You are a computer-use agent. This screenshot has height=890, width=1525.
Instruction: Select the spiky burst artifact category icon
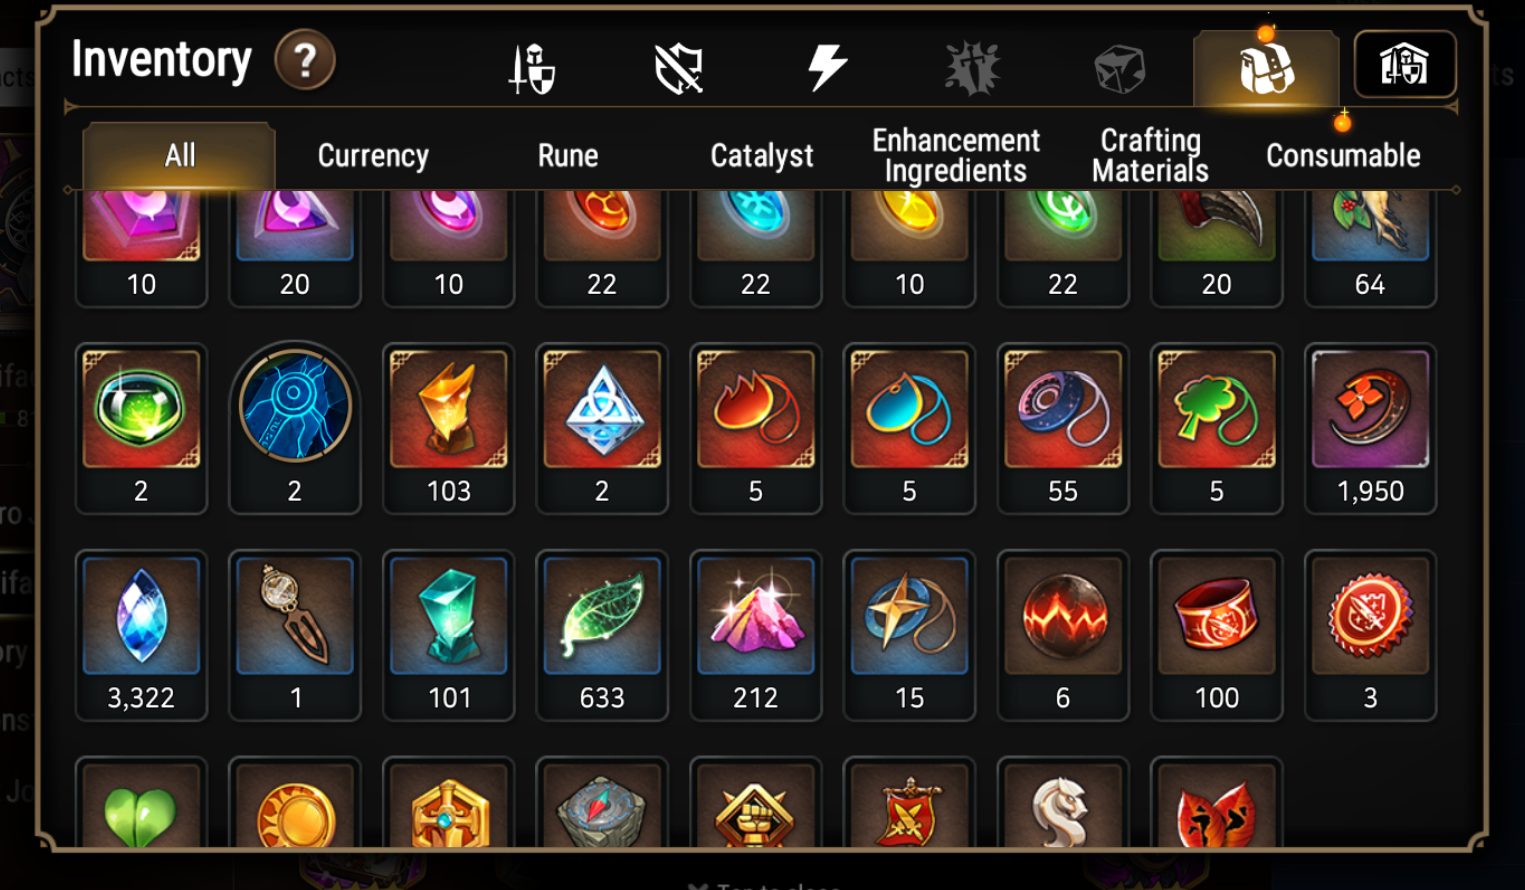tap(972, 69)
